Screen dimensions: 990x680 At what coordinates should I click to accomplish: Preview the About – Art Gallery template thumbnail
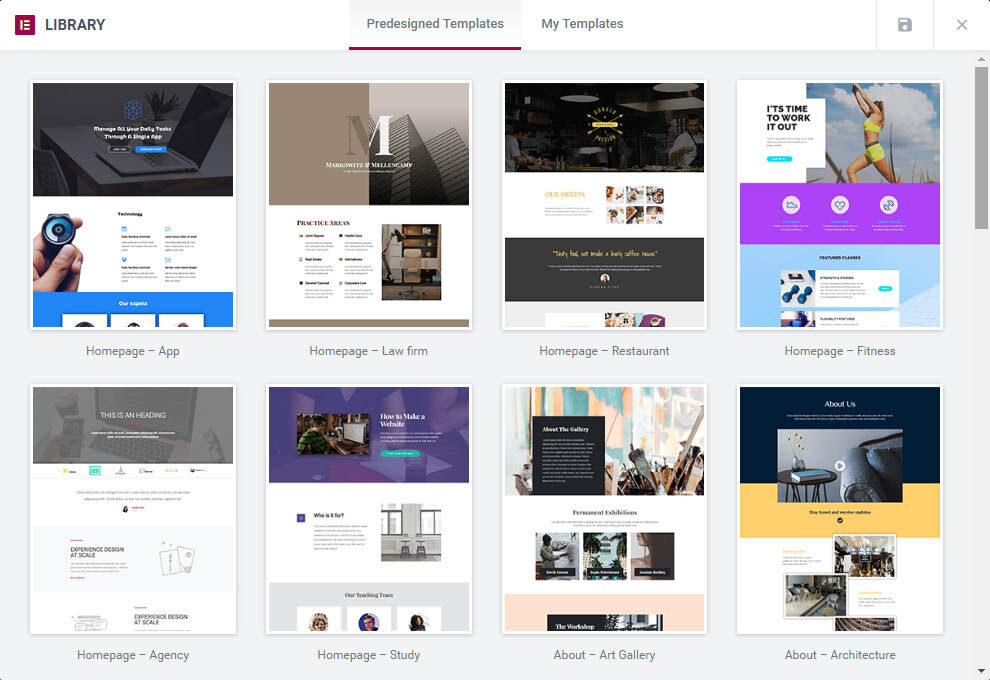tap(604, 509)
